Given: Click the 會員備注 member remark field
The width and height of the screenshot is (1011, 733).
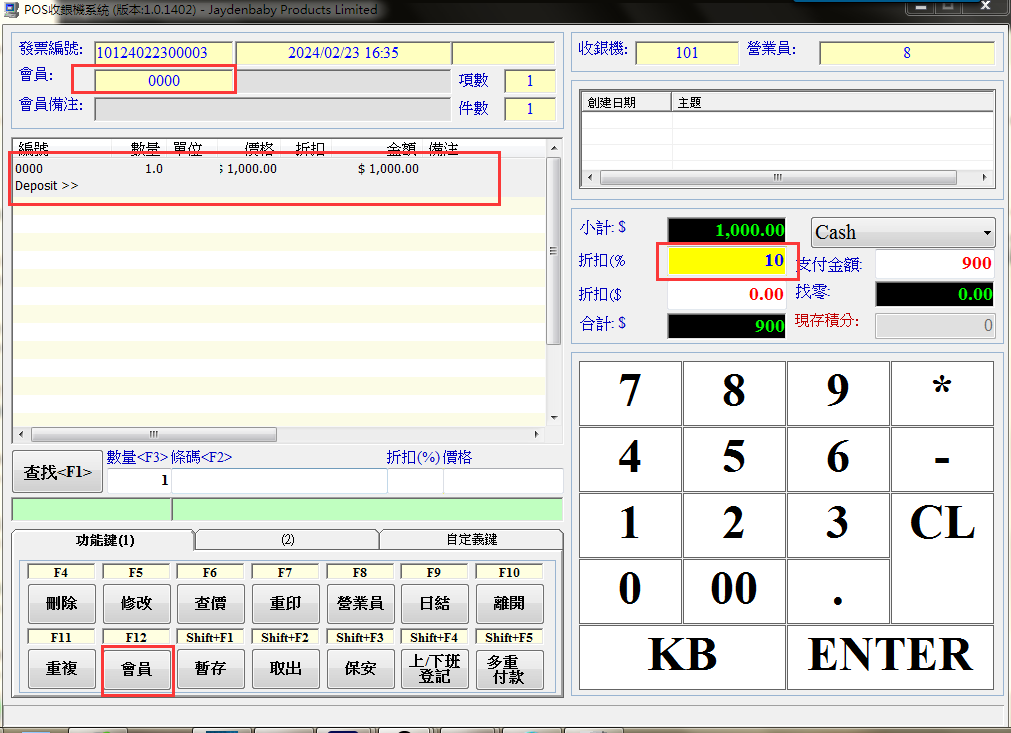Looking at the screenshot, I should point(272,109).
